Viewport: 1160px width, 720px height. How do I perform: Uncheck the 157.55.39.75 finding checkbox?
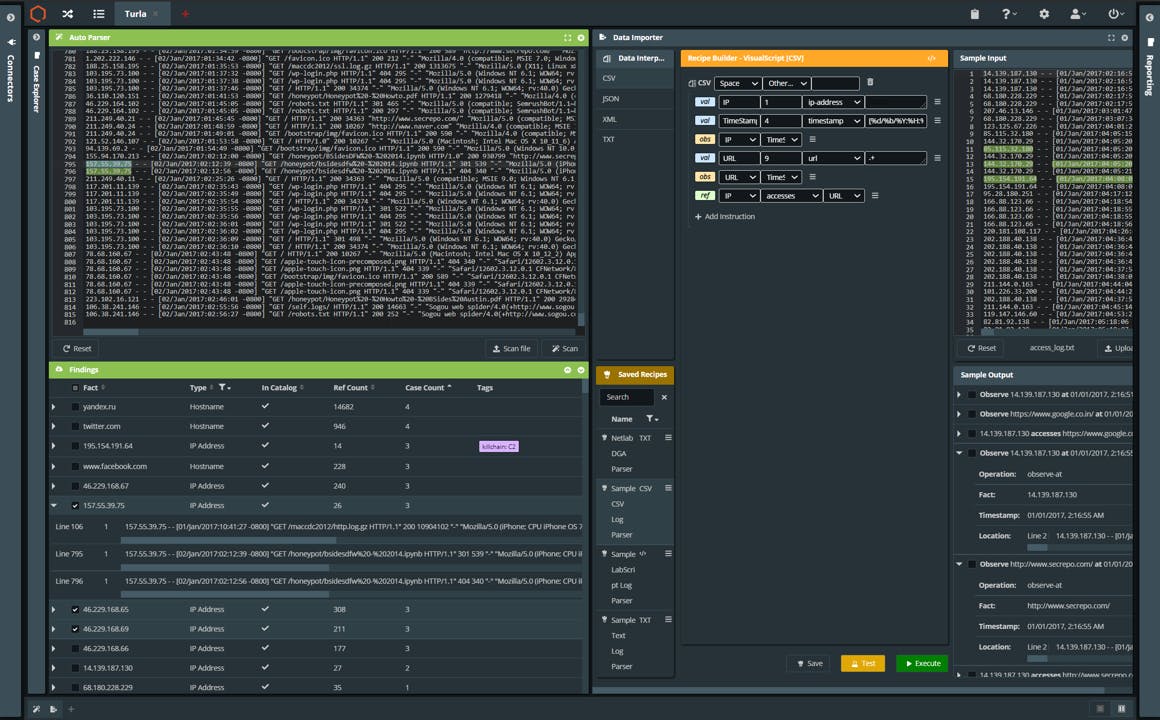pos(75,506)
